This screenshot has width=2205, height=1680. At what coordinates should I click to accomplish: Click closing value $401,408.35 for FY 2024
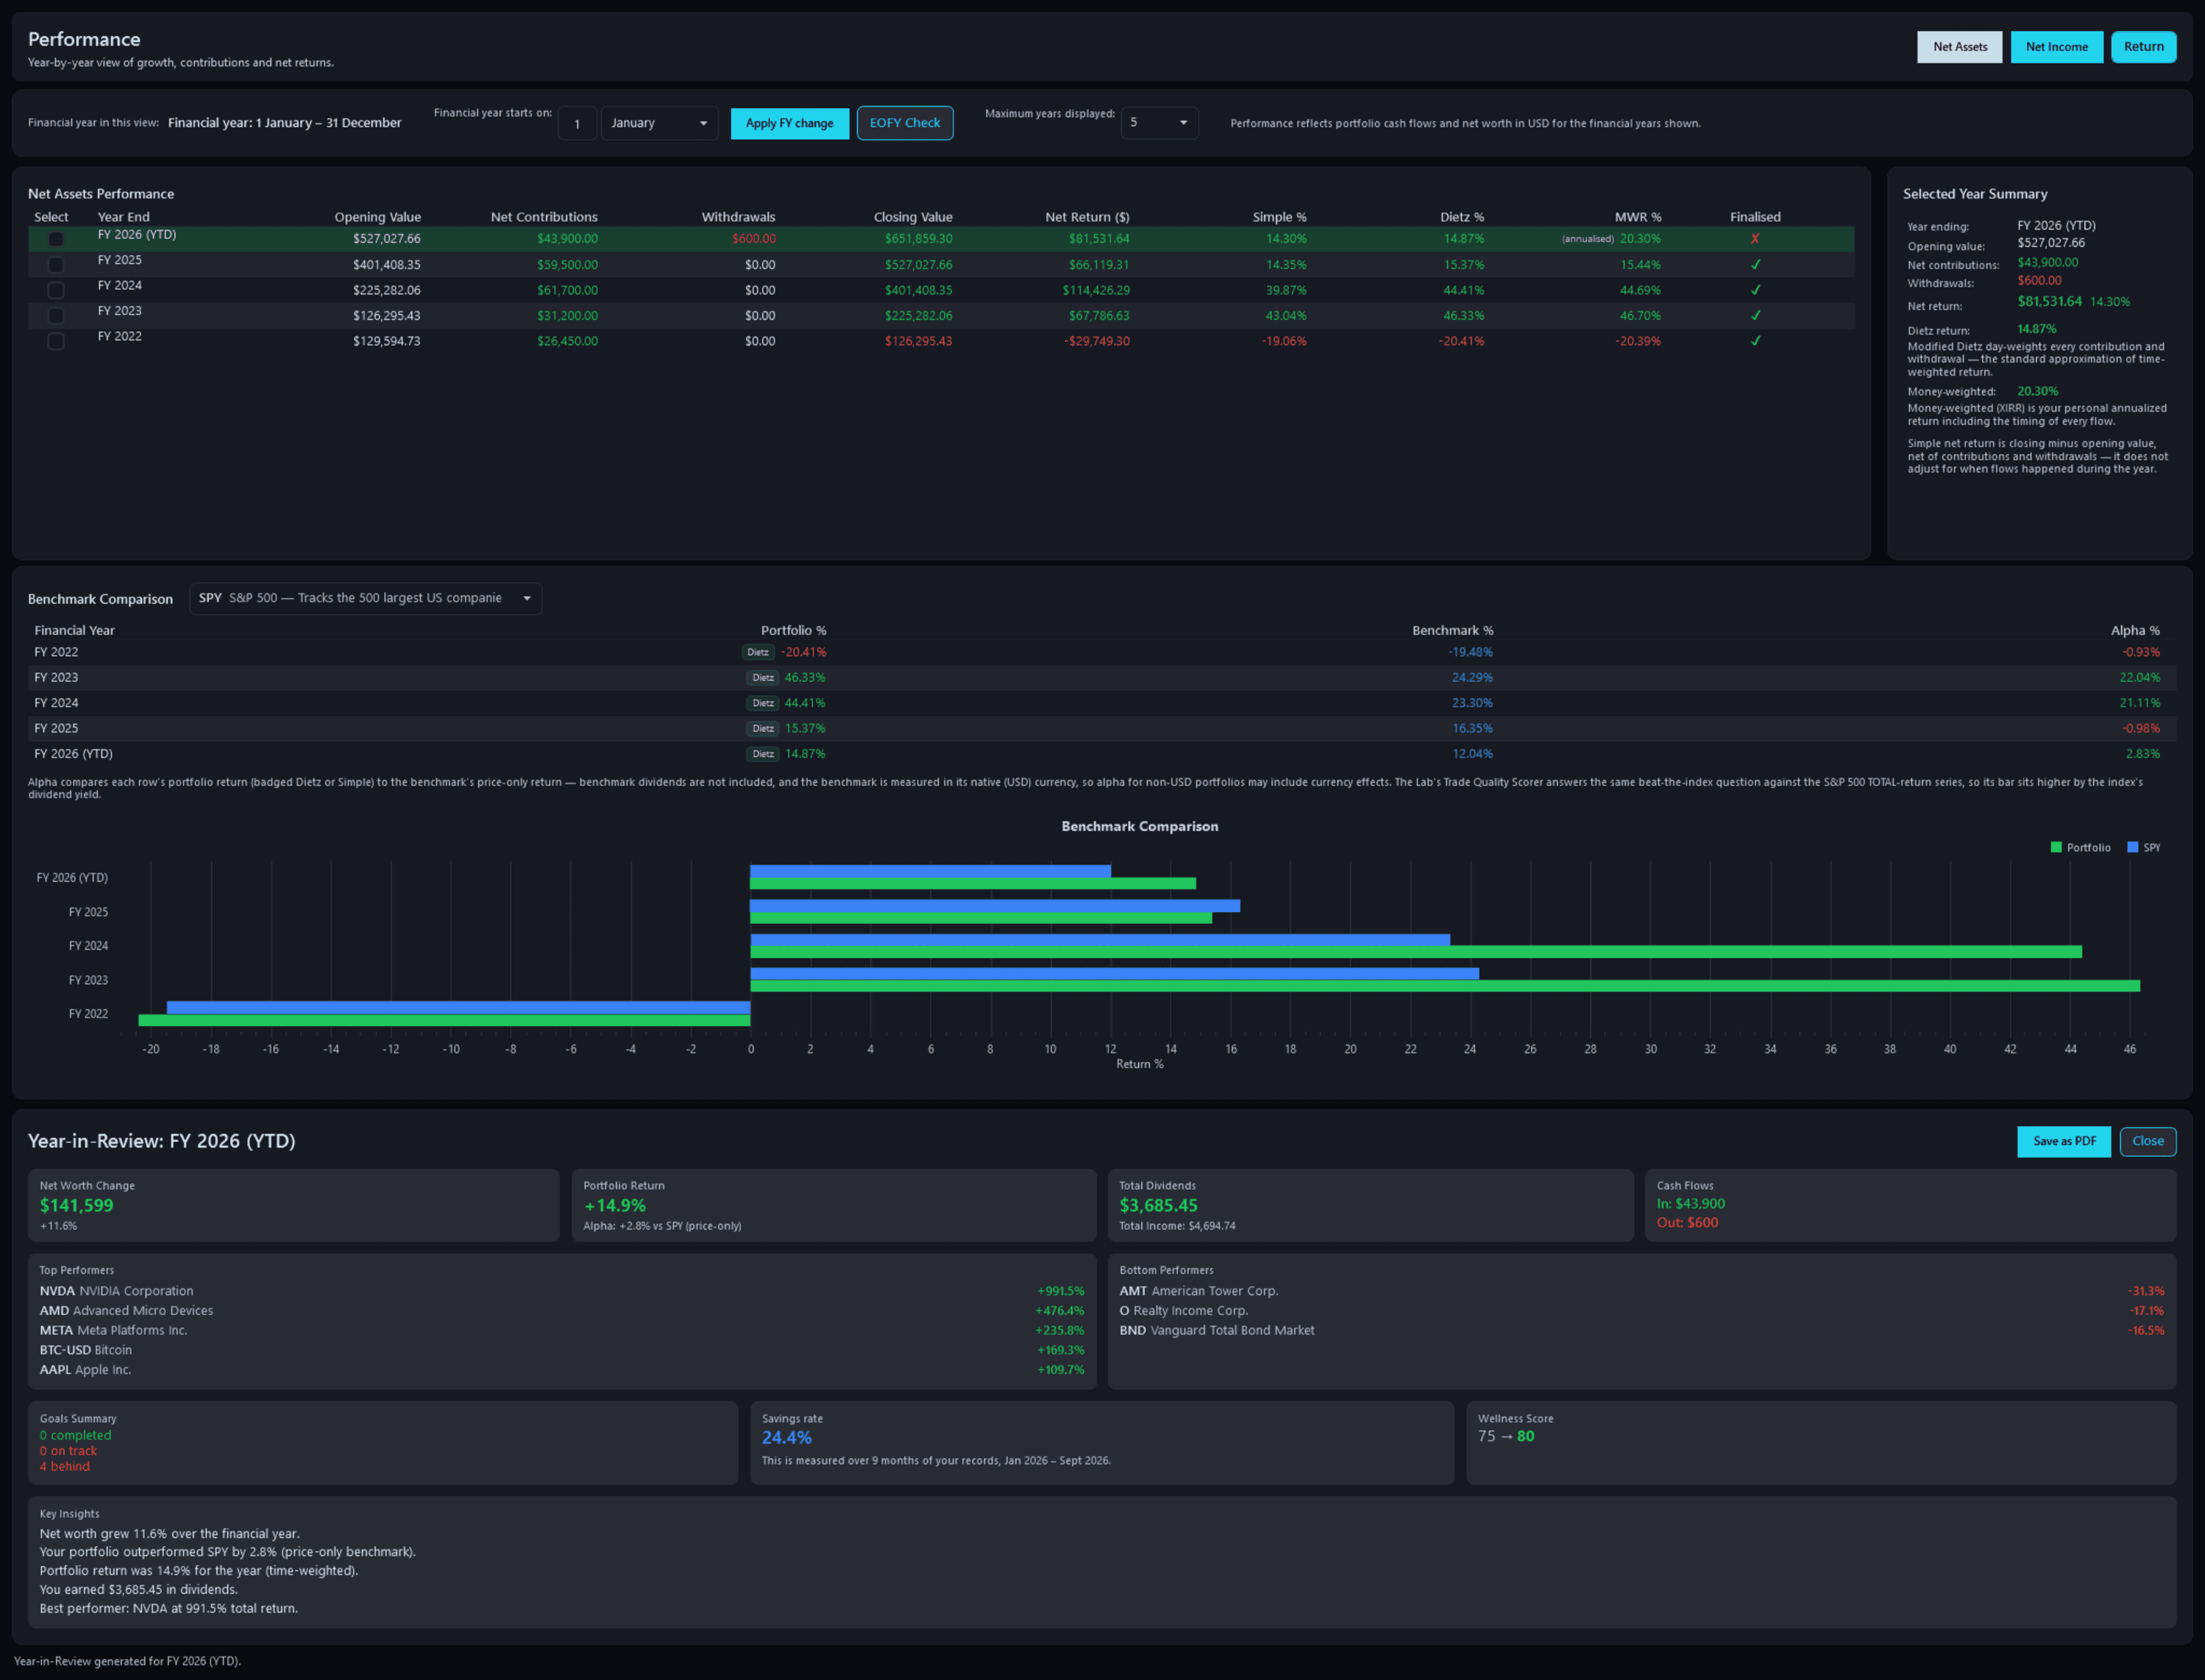[x=918, y=290]
